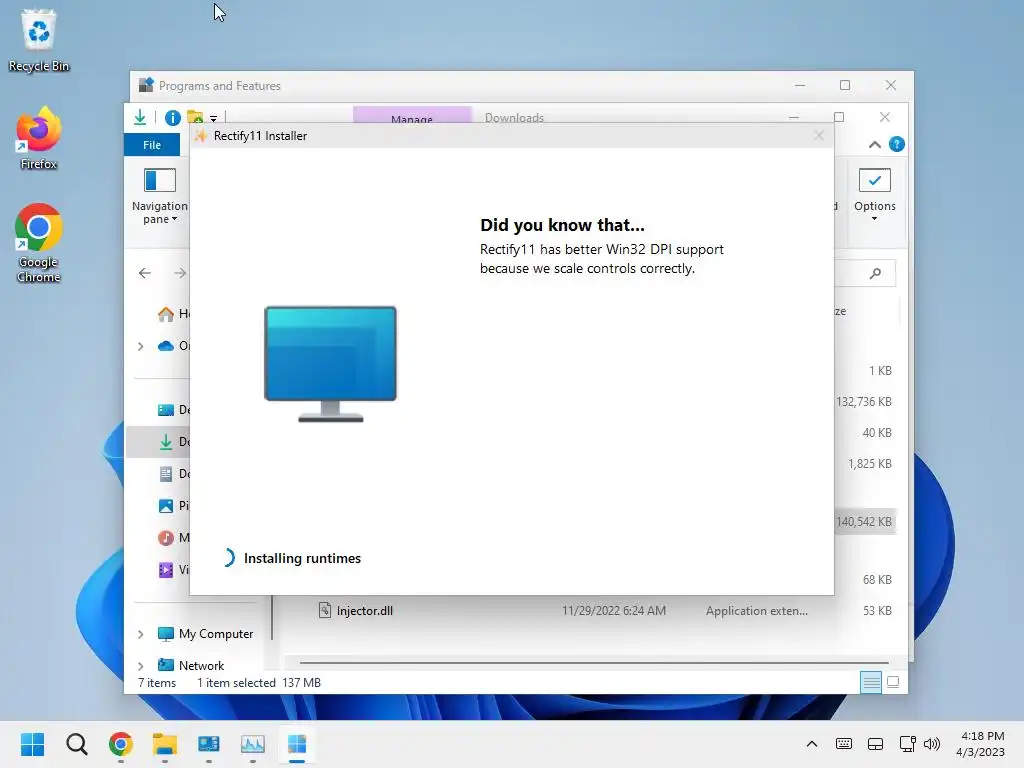Click the 11/29/2022 6:24 AM date cell
Viewport: 1024px width, 768px height.
(x=614, y=611)
